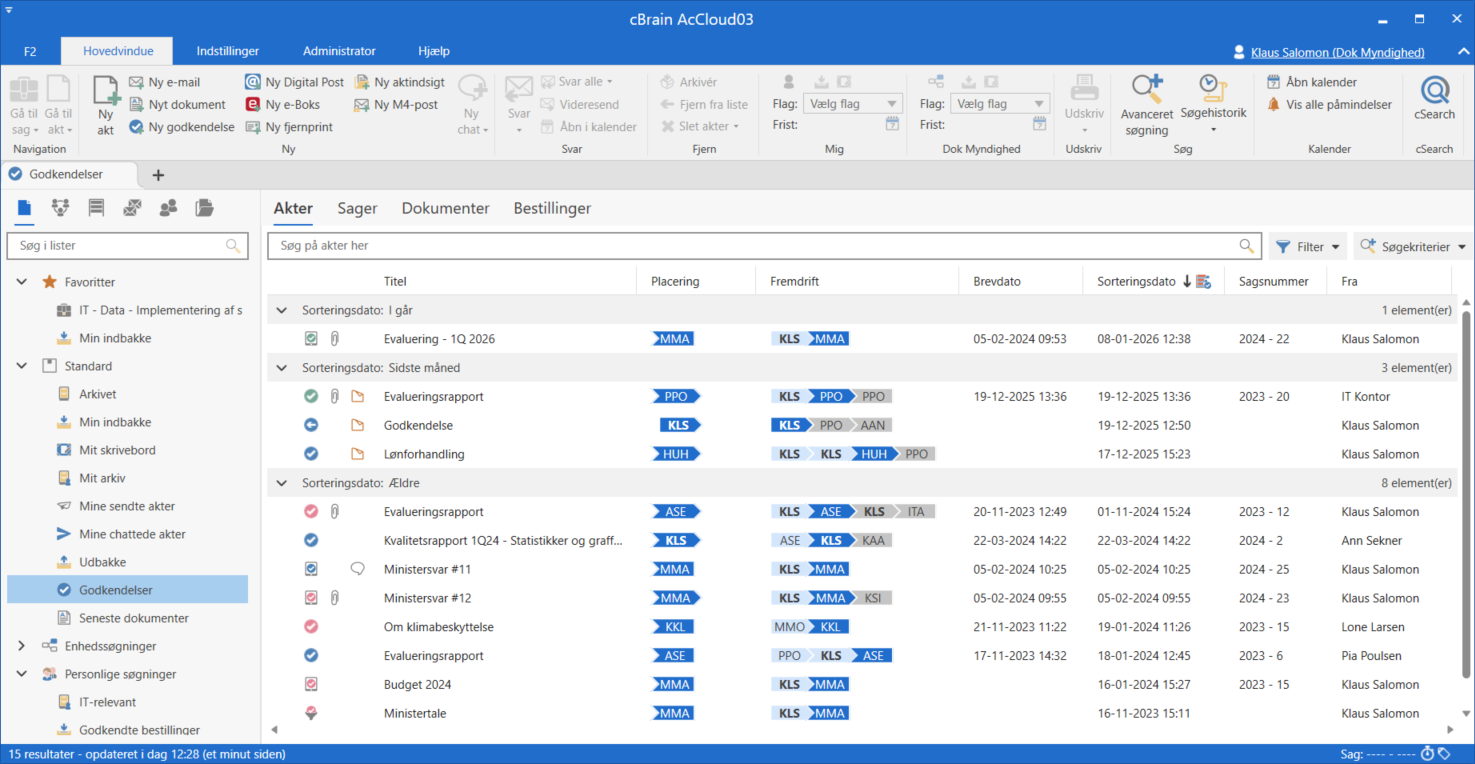Click the column settings icon beside Sorteringsdato

[1203, 282]
